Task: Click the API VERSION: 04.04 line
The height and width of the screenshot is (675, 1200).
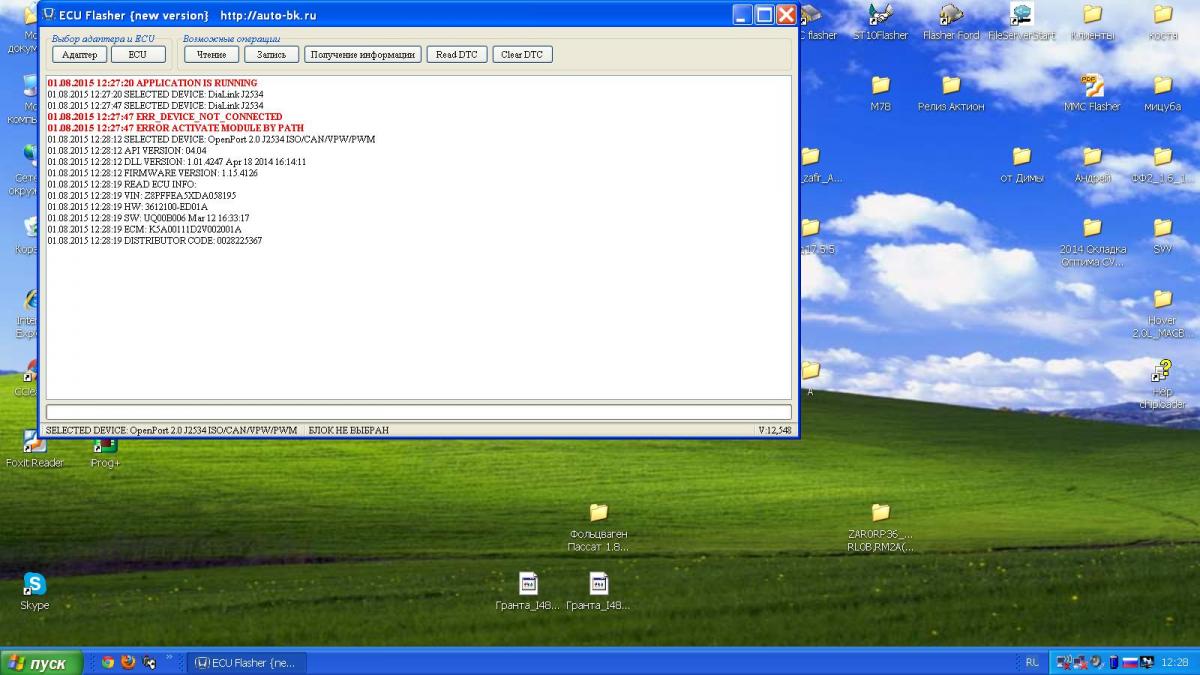Action: 127,150
